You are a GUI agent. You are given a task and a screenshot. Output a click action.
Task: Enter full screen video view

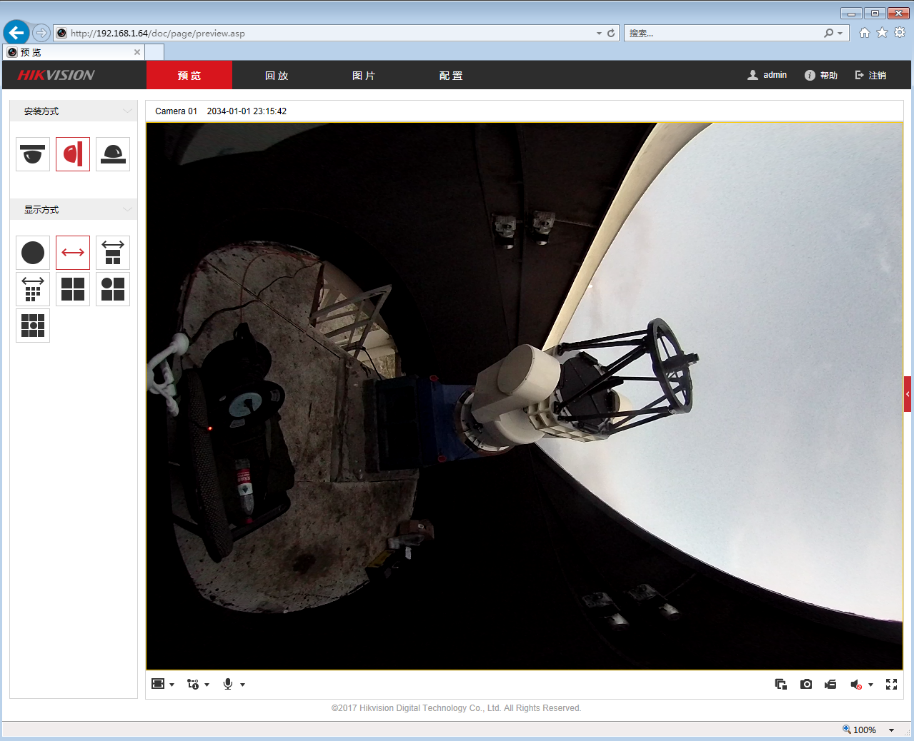coord(892,684)
